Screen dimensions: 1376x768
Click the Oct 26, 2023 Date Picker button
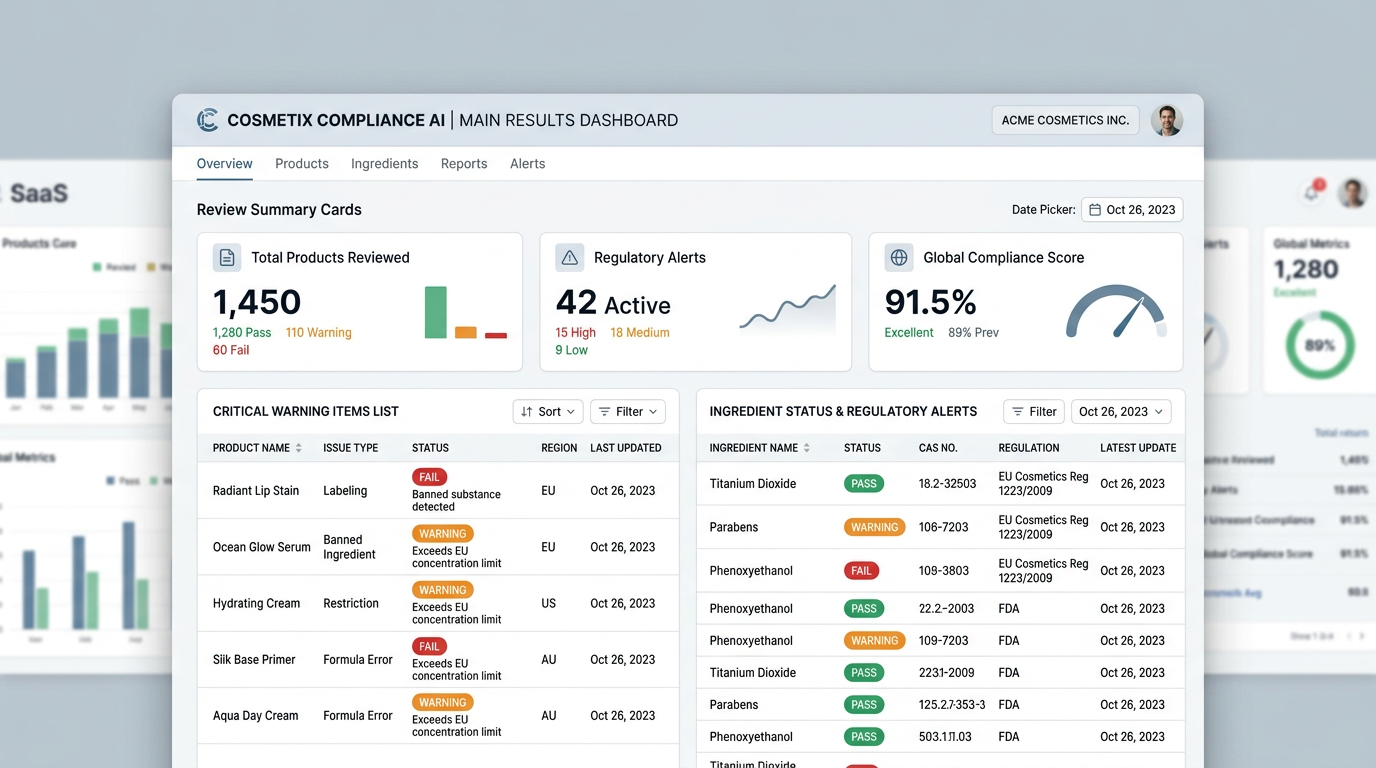1132,209
